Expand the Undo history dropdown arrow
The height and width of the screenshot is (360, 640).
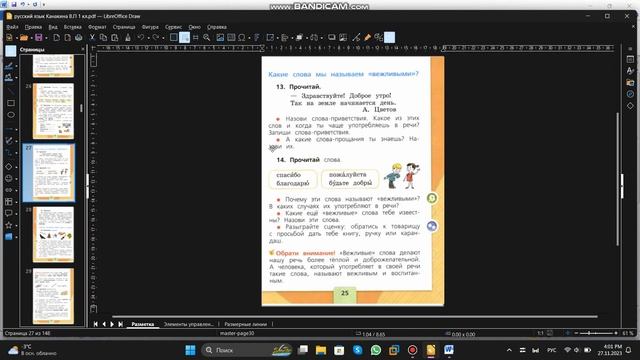point(148,38)
